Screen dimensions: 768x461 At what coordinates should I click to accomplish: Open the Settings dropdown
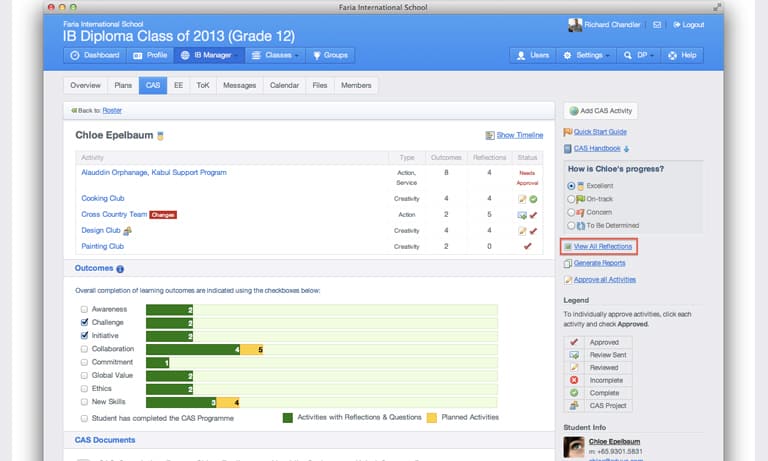pyautogui.click(x=587, y=55)
